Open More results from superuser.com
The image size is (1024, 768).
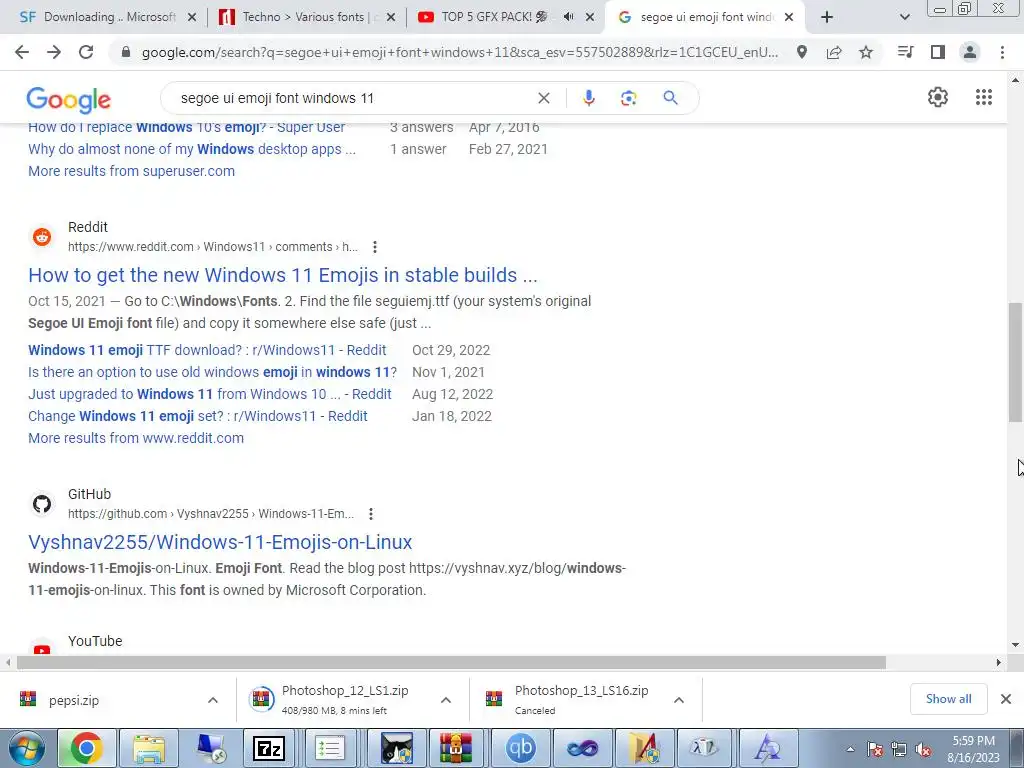point(131,171)
